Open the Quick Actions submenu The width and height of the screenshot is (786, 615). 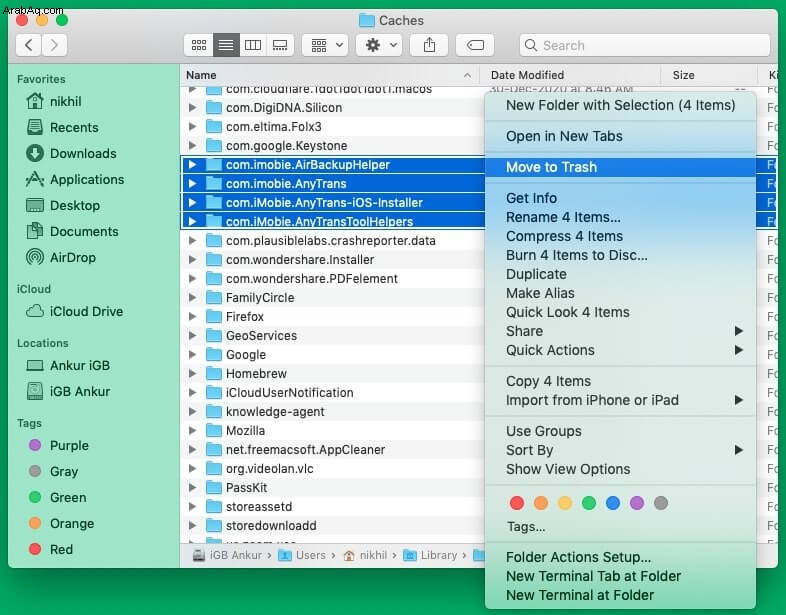620,350
